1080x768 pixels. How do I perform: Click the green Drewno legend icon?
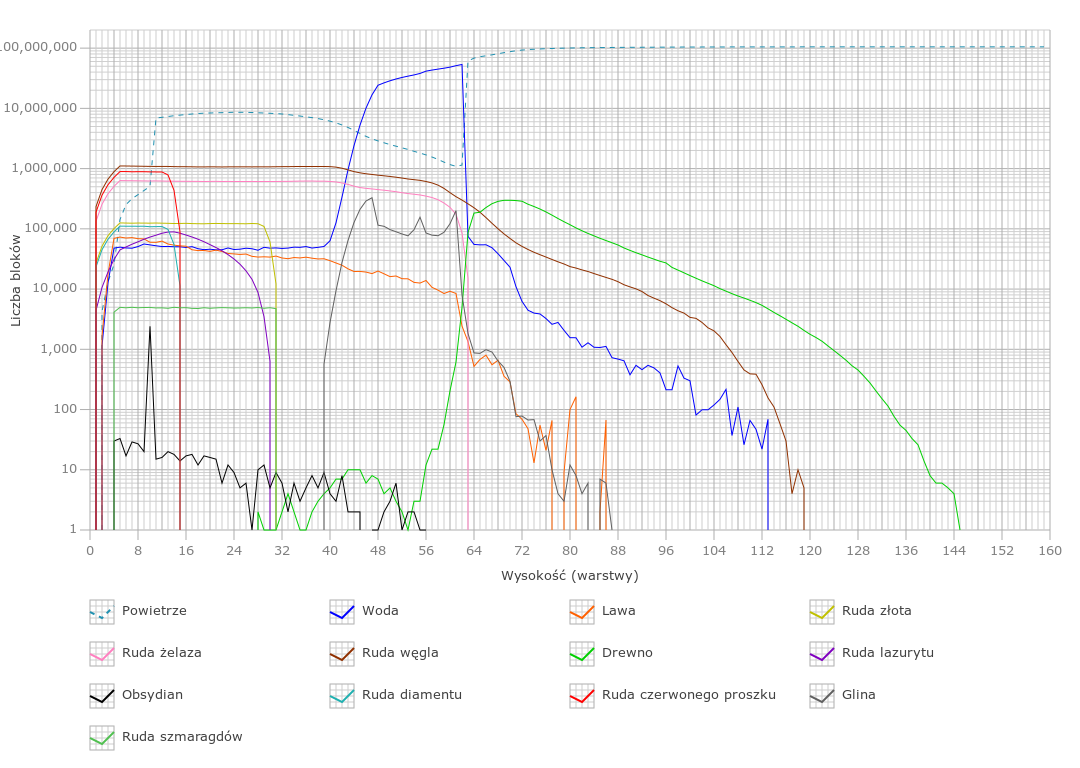coord(582,653)
